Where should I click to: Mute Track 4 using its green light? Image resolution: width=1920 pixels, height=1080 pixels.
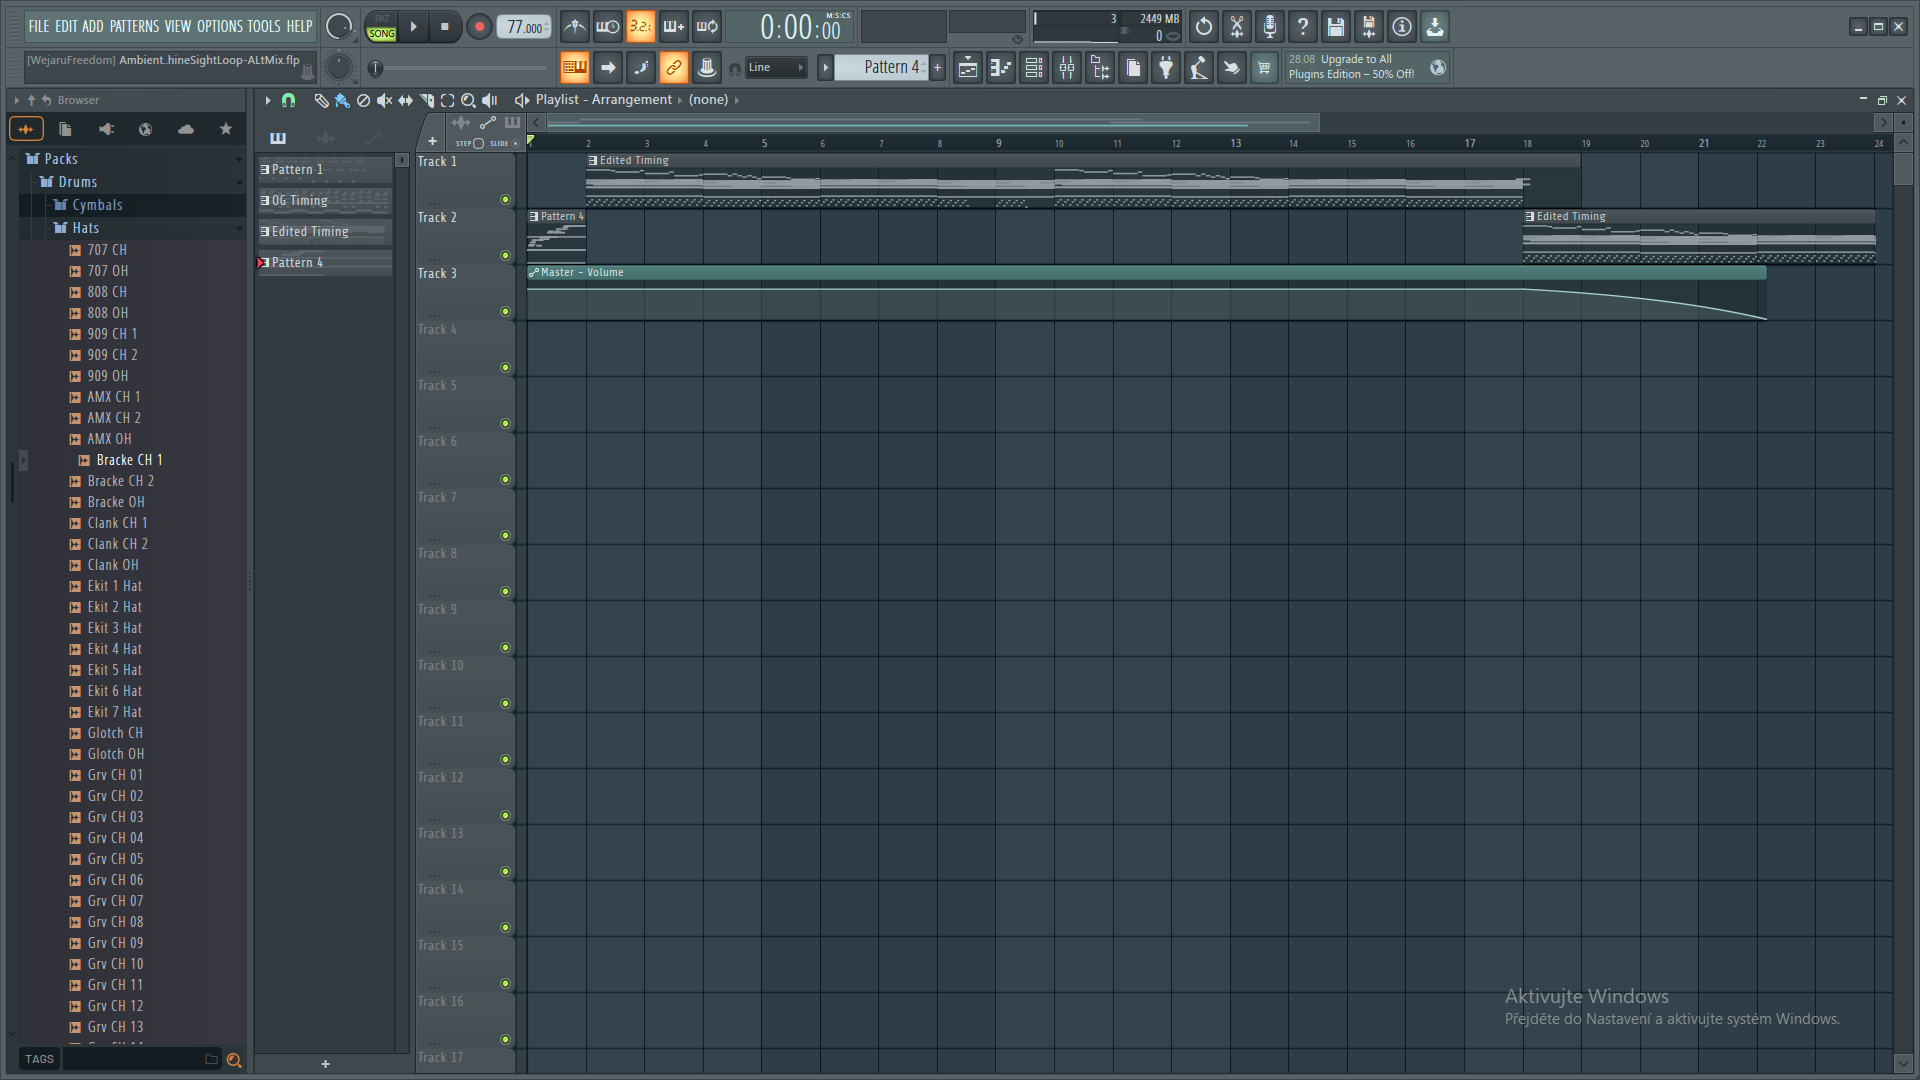pyautogui.click(x=505, y=368)
